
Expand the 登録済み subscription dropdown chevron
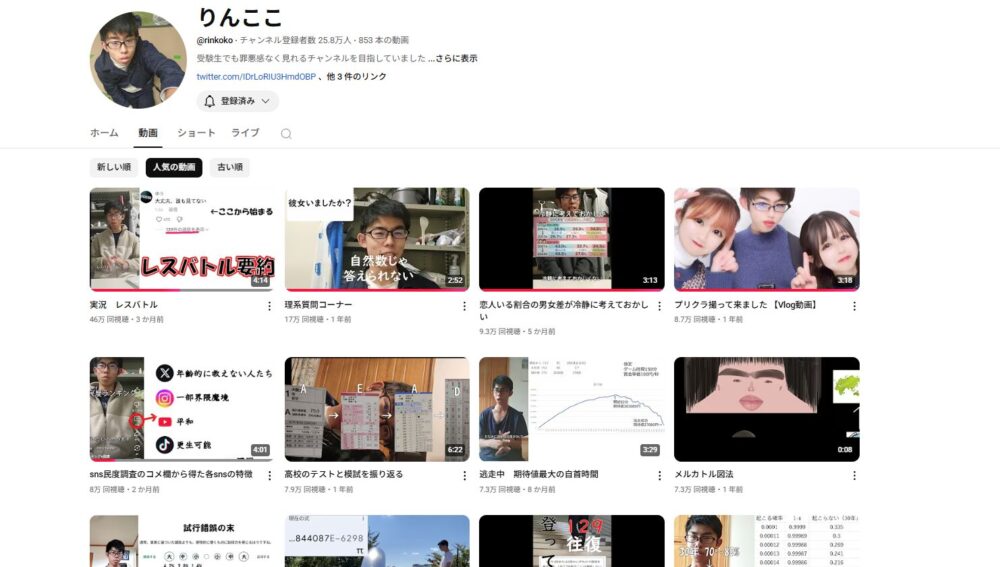[265, 101]
